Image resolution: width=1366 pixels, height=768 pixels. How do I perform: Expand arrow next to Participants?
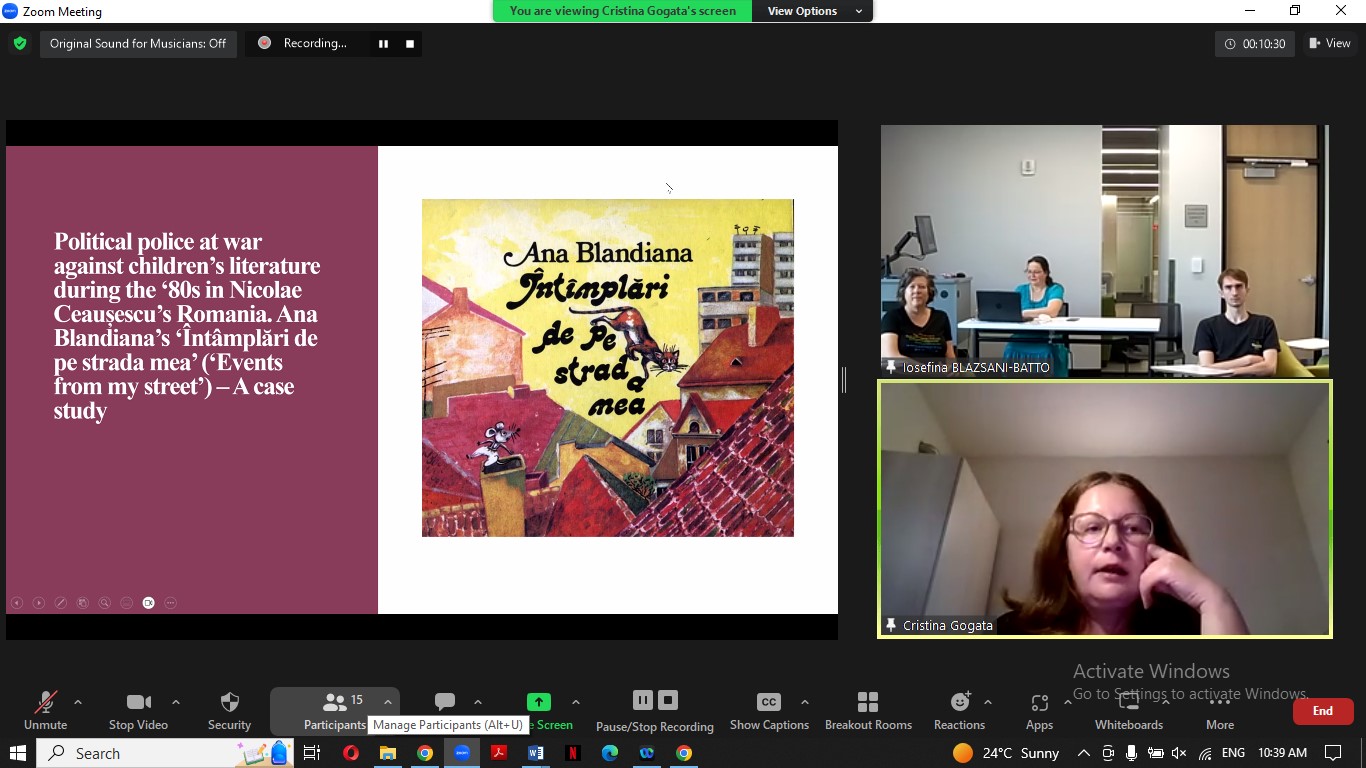pyautogui.click(x=388, y=702)
